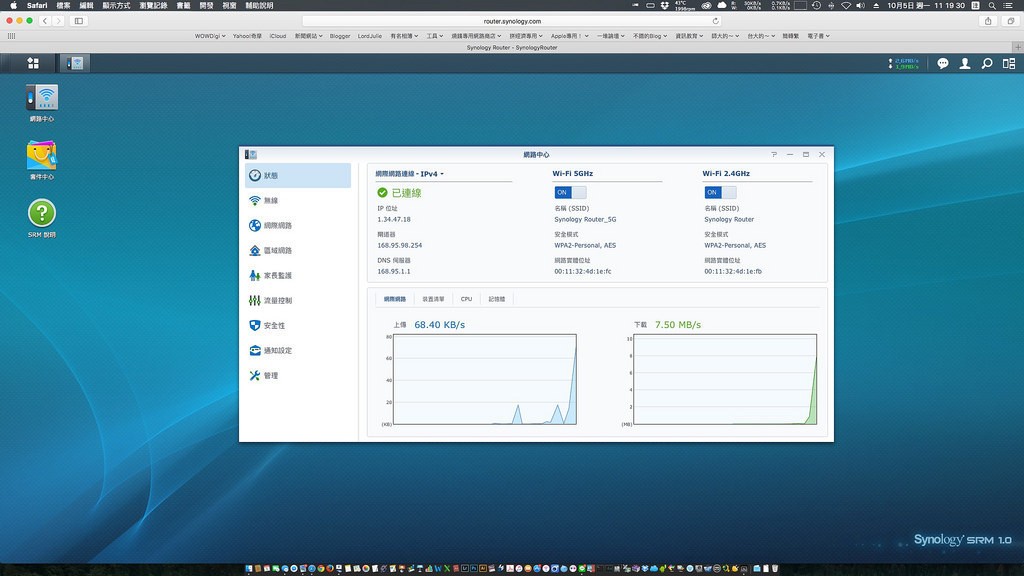
Task: Open the Yahoo!奇摩 bookmark
Action: pyautogui.click(x=247, y=36)
